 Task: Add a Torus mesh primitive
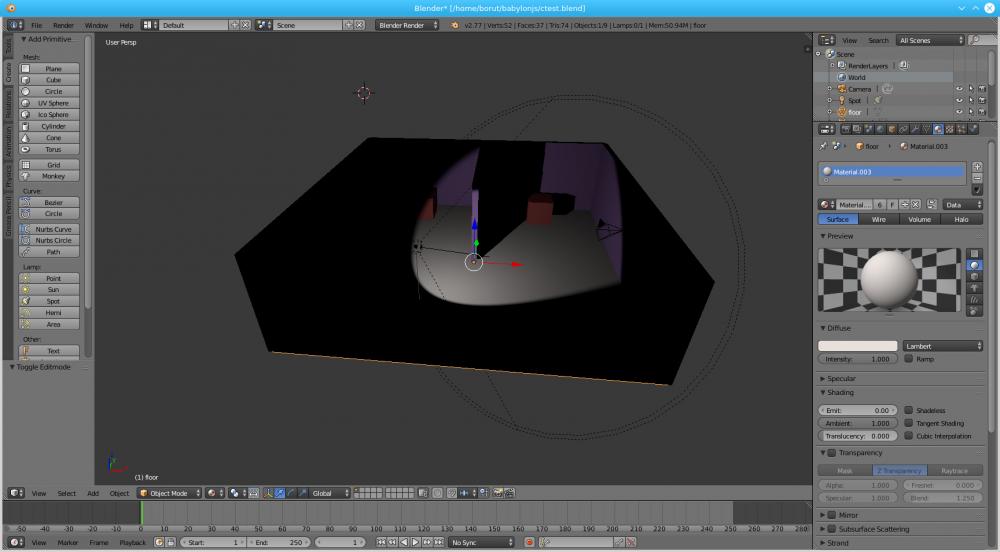[x=53, y=149]
